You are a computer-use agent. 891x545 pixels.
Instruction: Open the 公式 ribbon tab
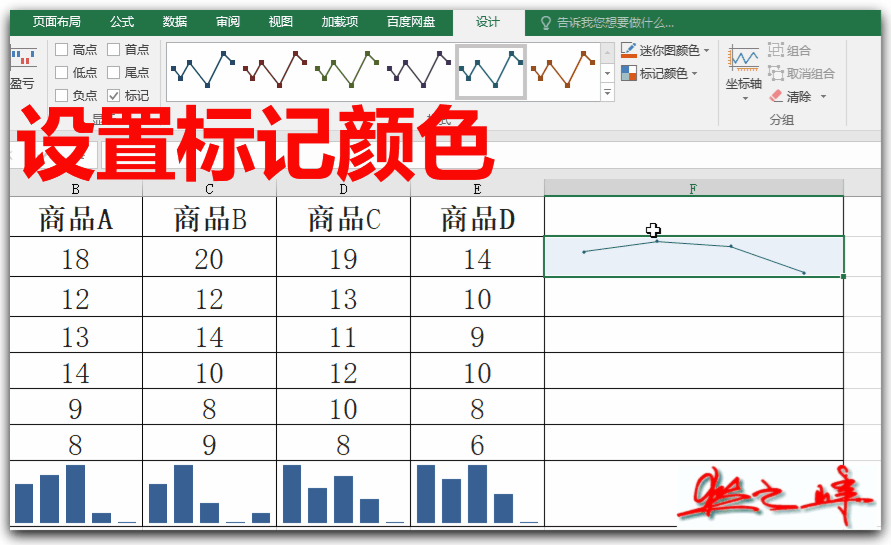122,22
